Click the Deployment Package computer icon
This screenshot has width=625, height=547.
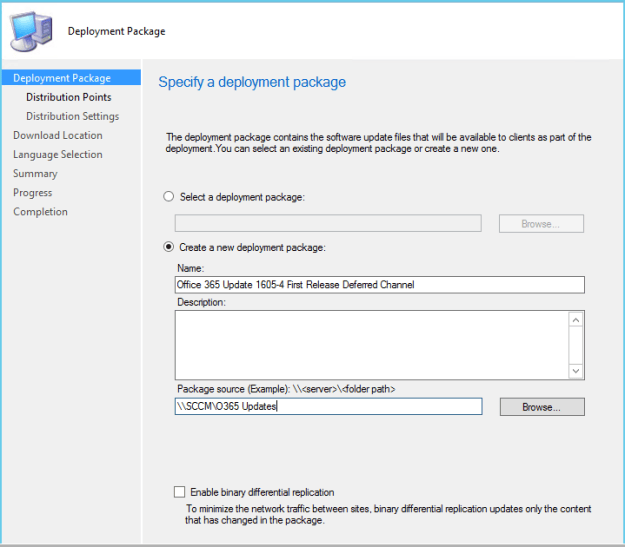[31, 31]
